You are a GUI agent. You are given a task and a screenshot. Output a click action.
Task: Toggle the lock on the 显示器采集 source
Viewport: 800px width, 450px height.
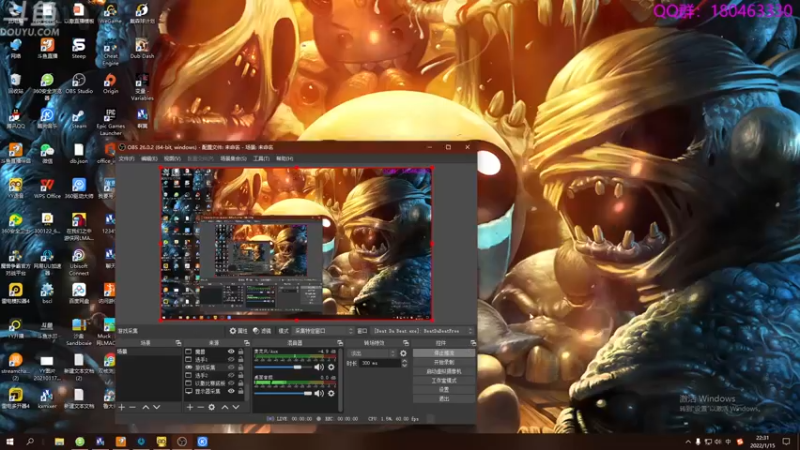click(241, 391)
